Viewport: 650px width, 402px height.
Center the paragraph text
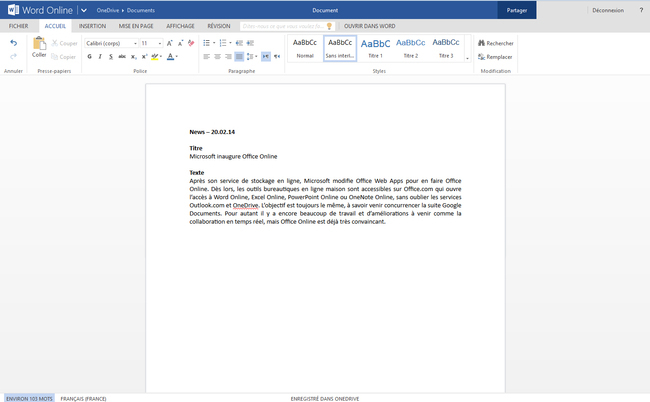(x=217, y=56)
